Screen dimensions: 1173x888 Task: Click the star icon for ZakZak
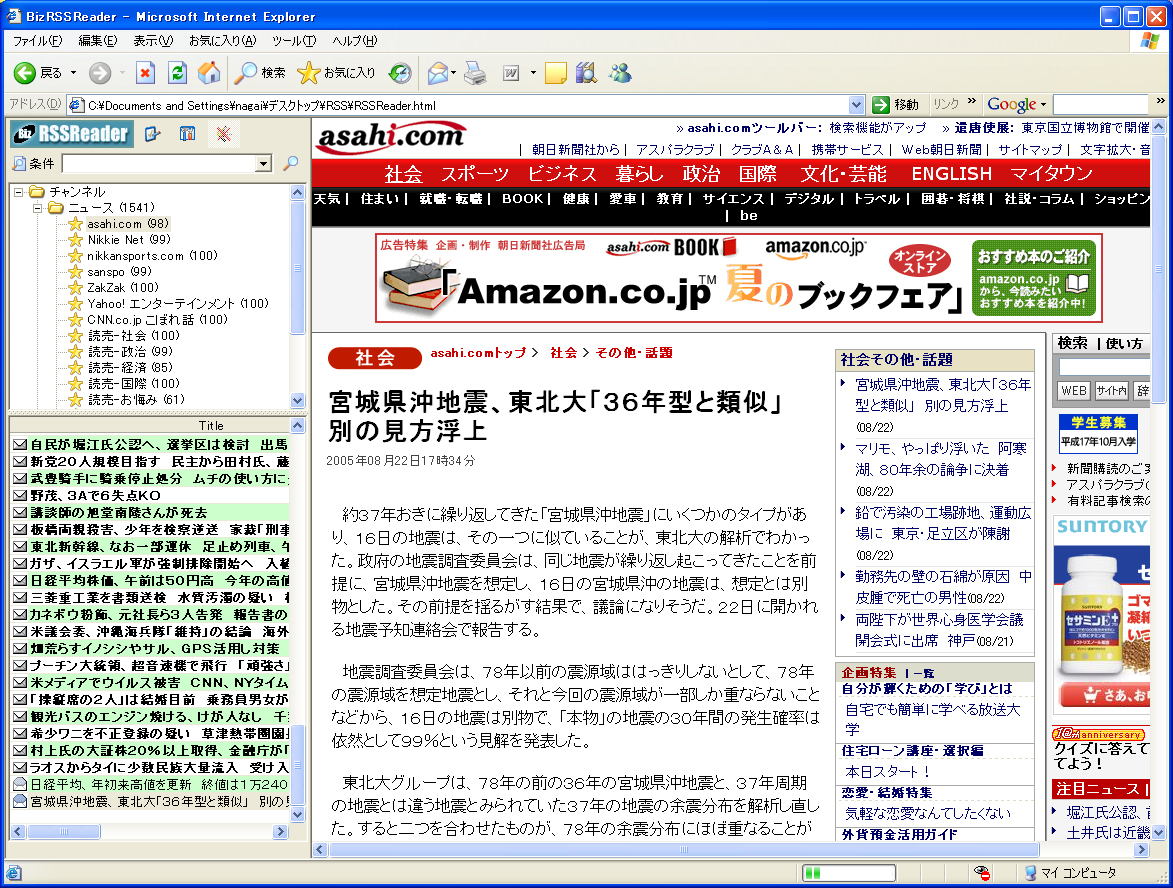pos(76,287)
